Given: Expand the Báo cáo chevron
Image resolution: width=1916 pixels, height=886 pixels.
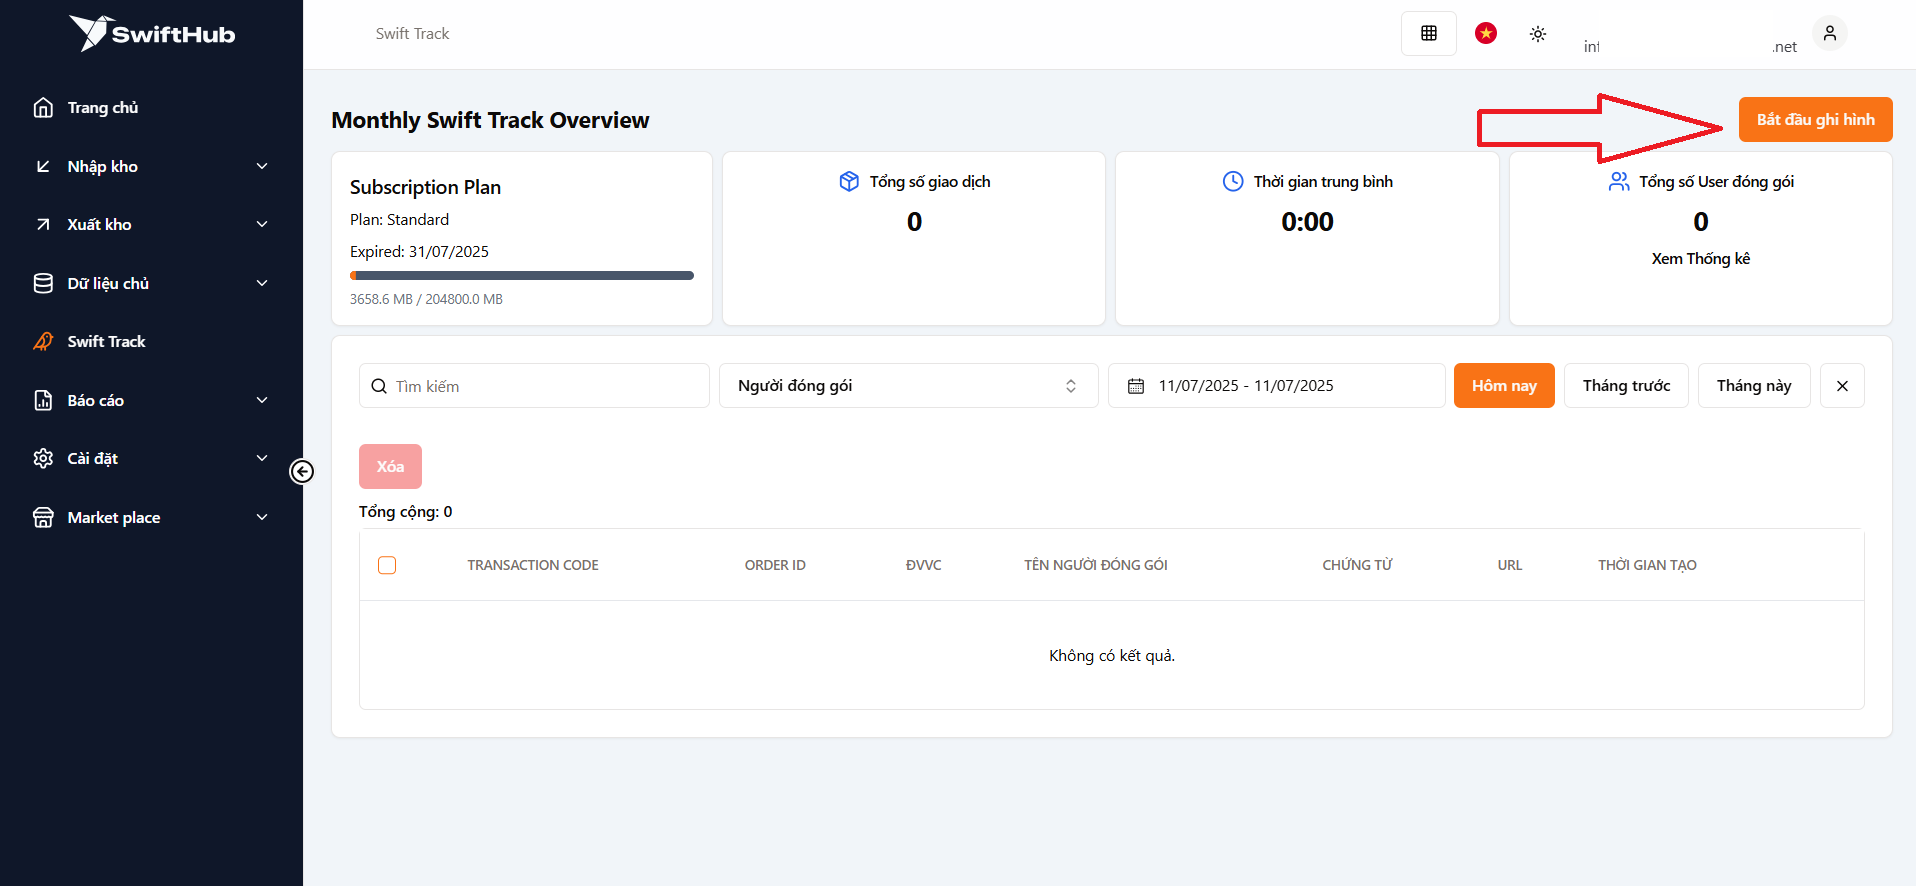Looking at the screenshot, I should 262,400.
